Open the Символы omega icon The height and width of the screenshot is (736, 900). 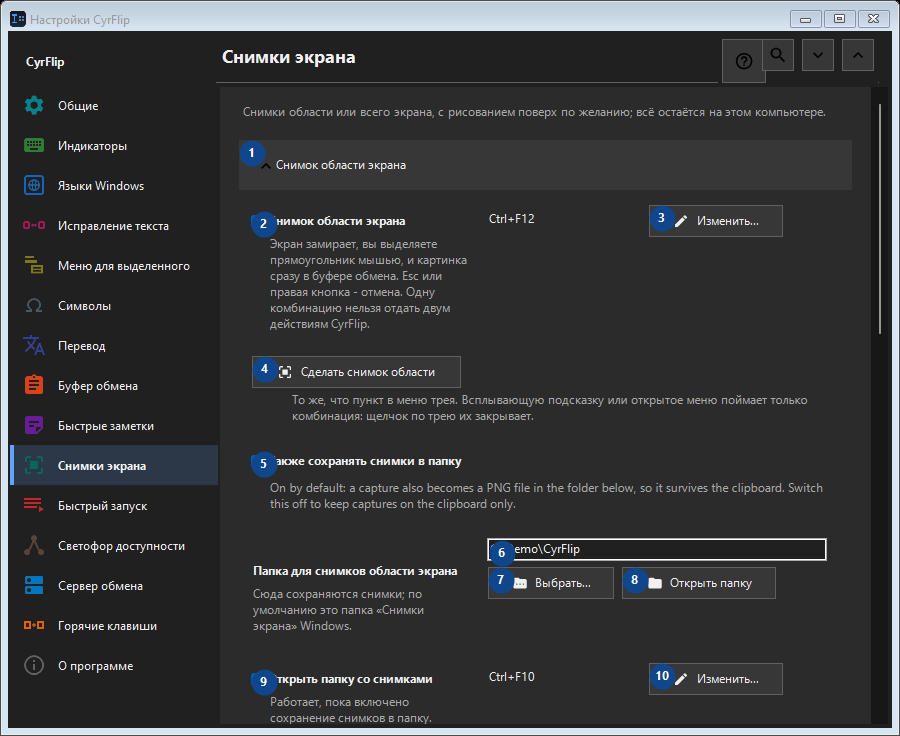(x=34, y=305)
